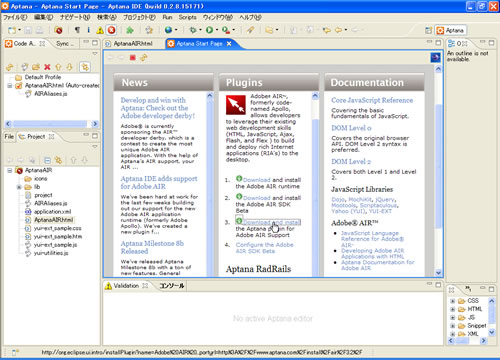
Task: Click the New file toolbar icon
Action: 12,30
